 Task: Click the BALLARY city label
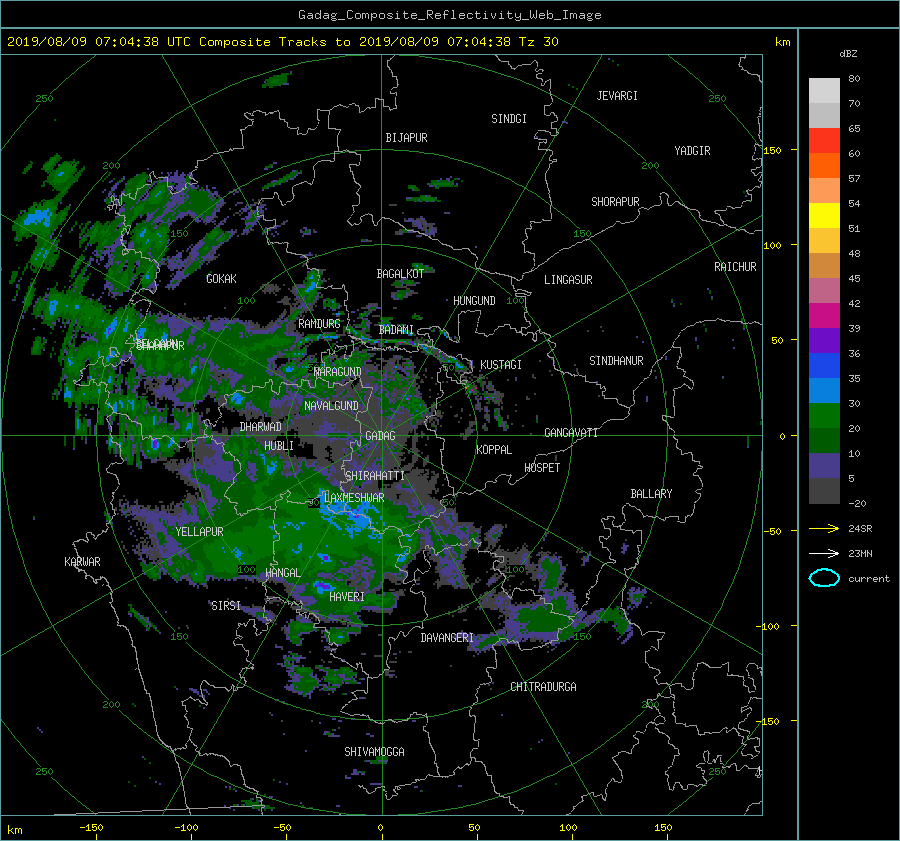tap(651, 494)
